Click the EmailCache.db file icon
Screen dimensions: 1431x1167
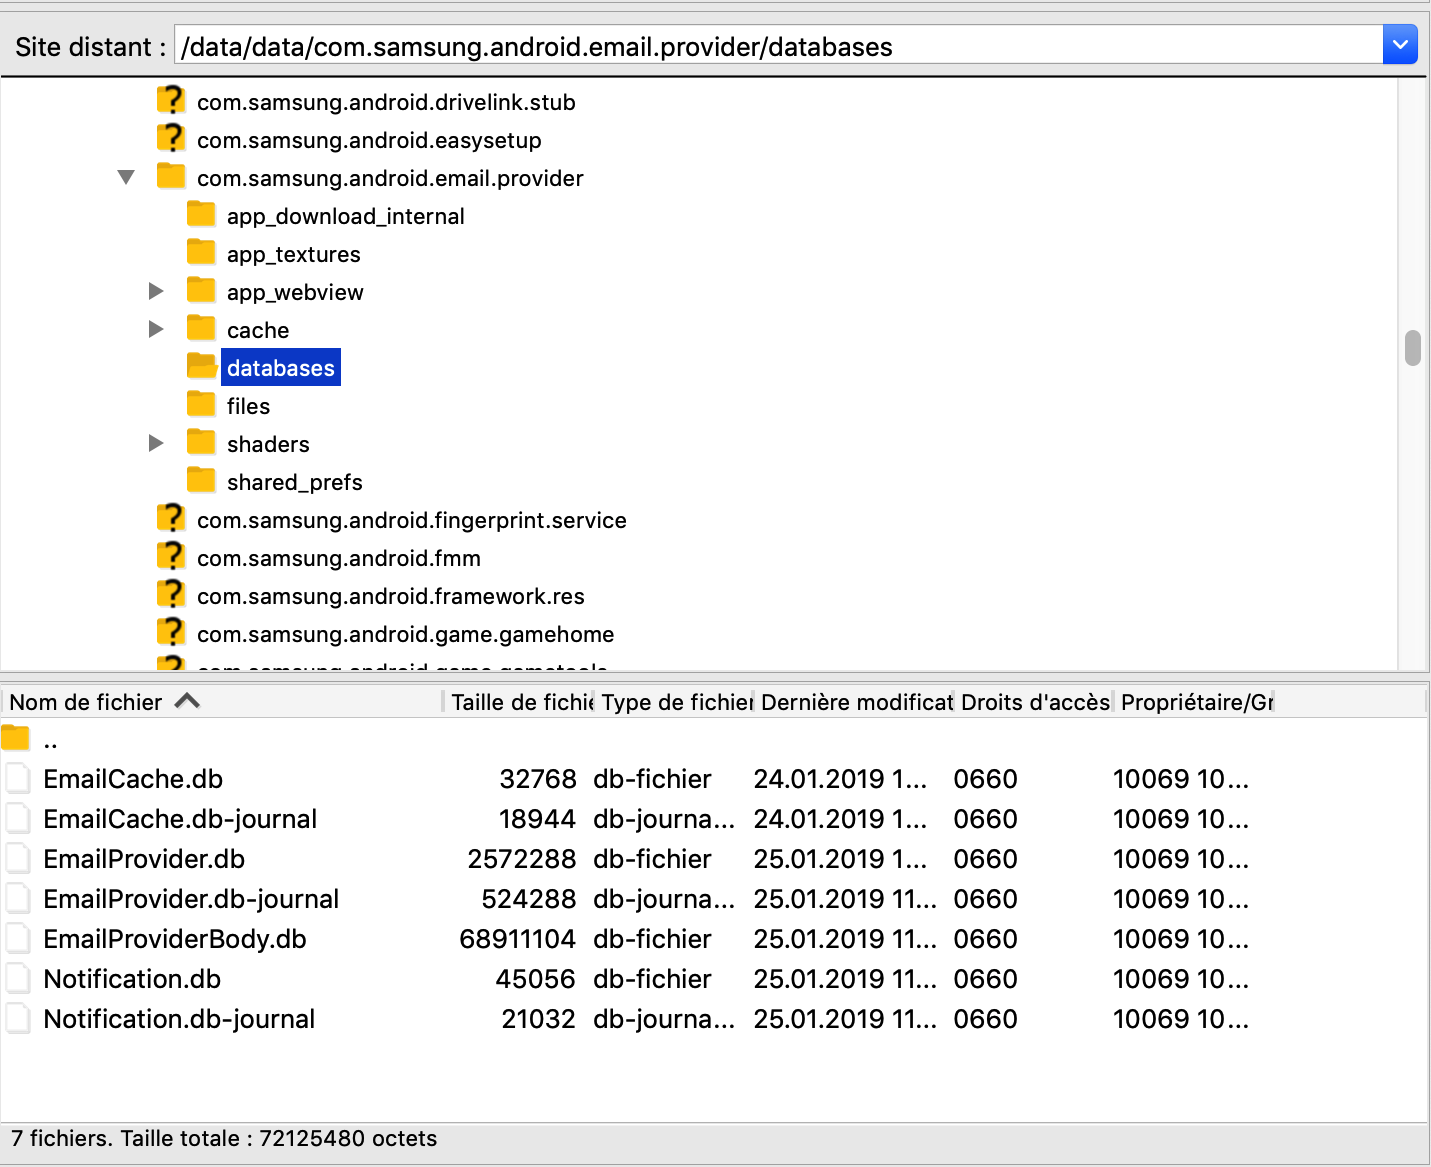18,778
